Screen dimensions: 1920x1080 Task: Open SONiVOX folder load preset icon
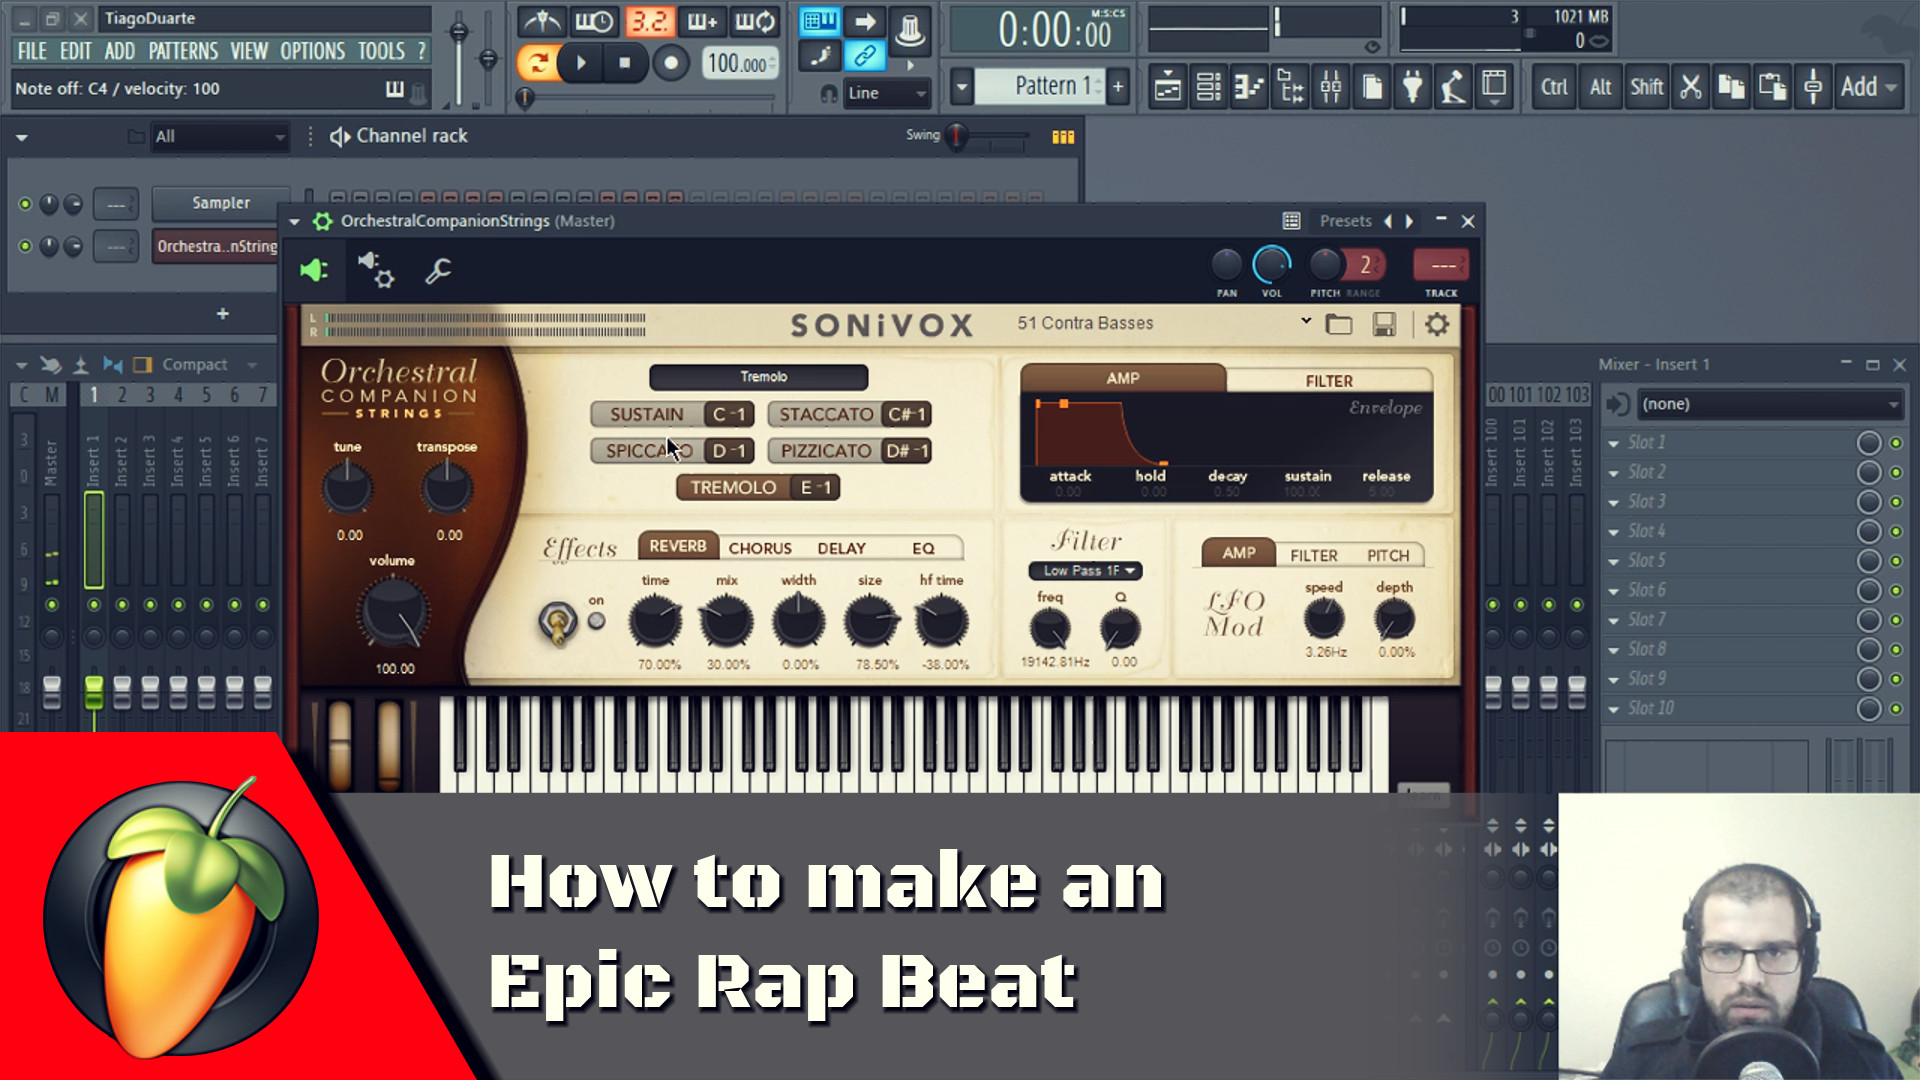pyautogui.click(x=1339, y=324)
